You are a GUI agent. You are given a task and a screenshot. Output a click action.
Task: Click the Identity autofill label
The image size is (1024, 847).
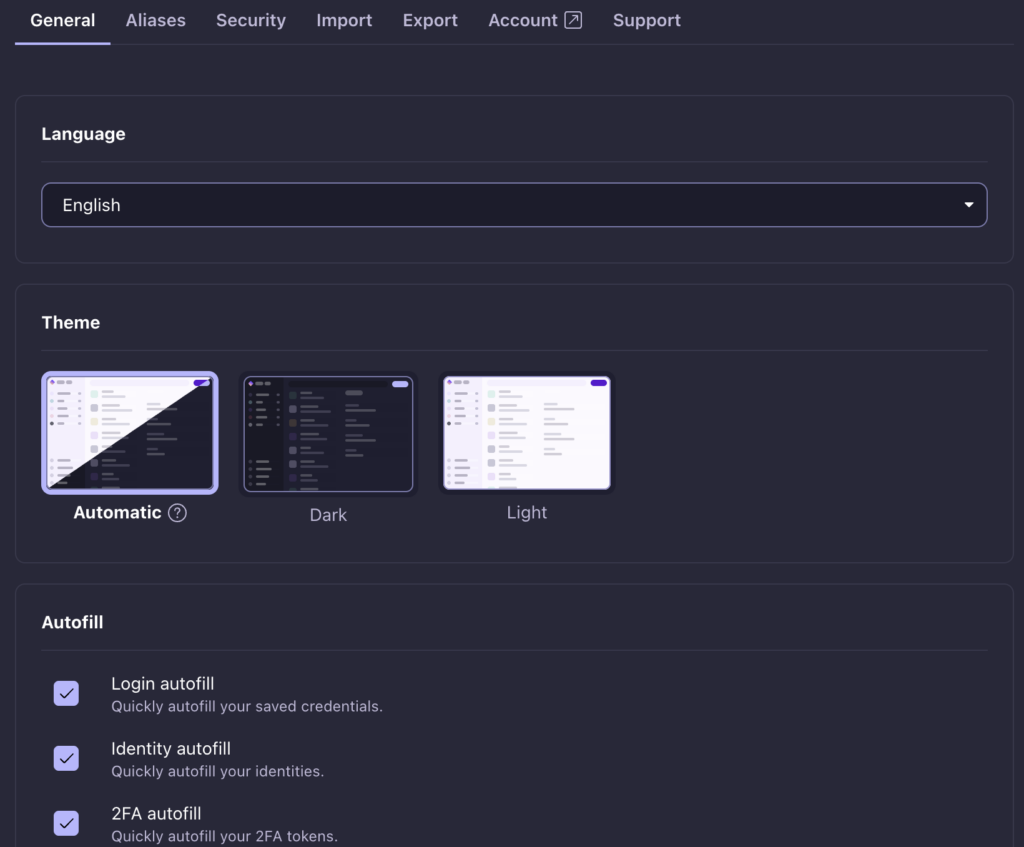click(x=170, y=748)
